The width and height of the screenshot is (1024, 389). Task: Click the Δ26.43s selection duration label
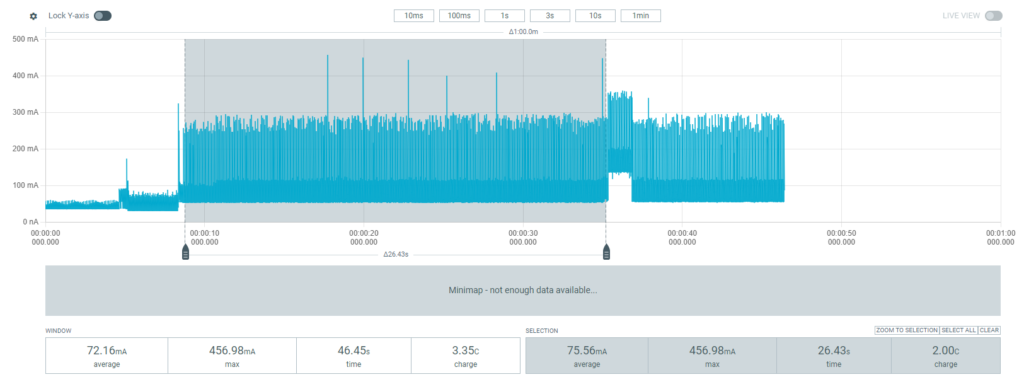coord(396,255)
